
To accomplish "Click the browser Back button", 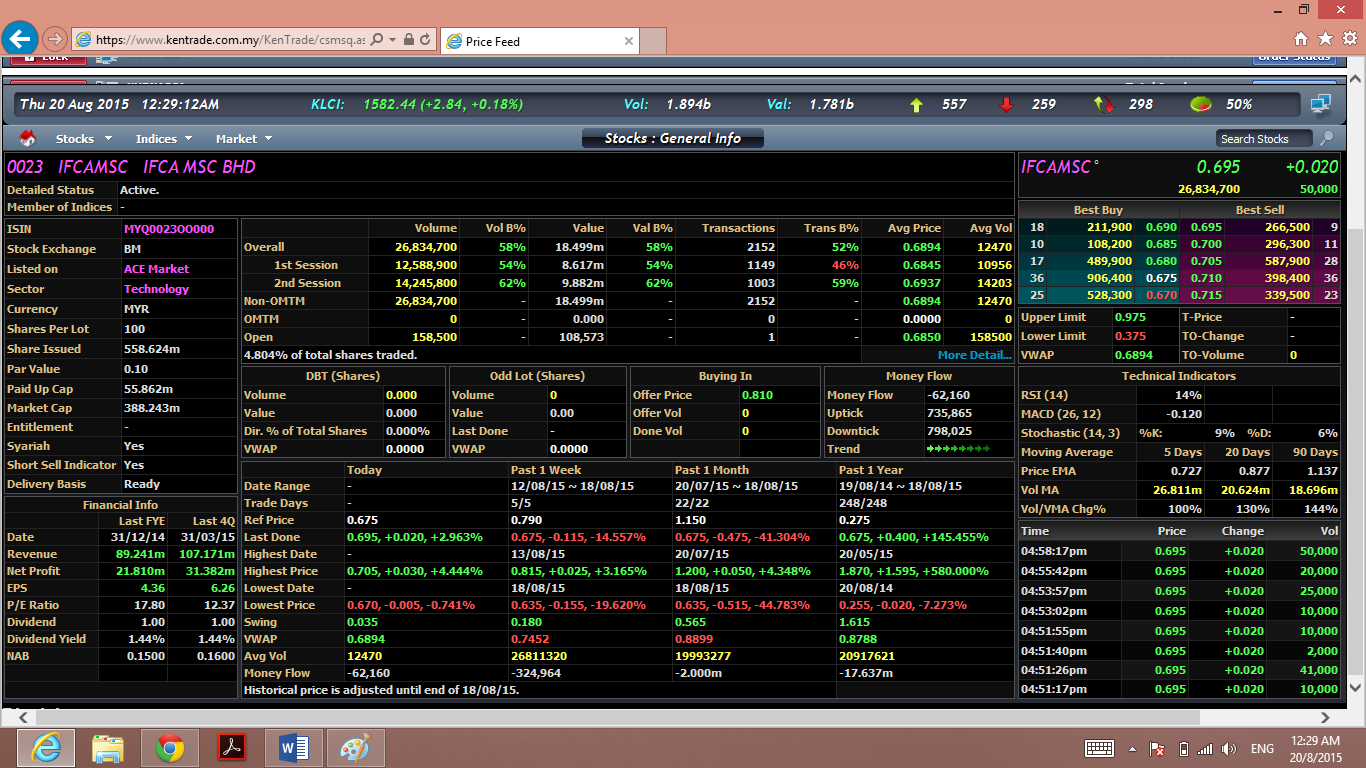I will click(x=20, y=39).
